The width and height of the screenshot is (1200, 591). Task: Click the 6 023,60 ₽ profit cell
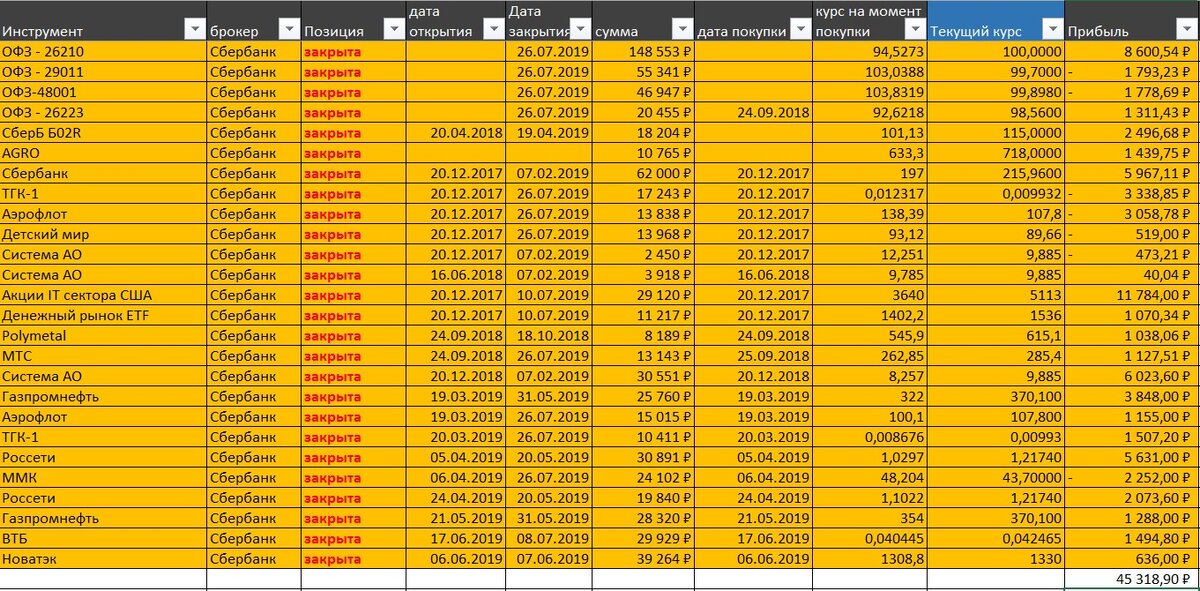[x=1132, y=376]
